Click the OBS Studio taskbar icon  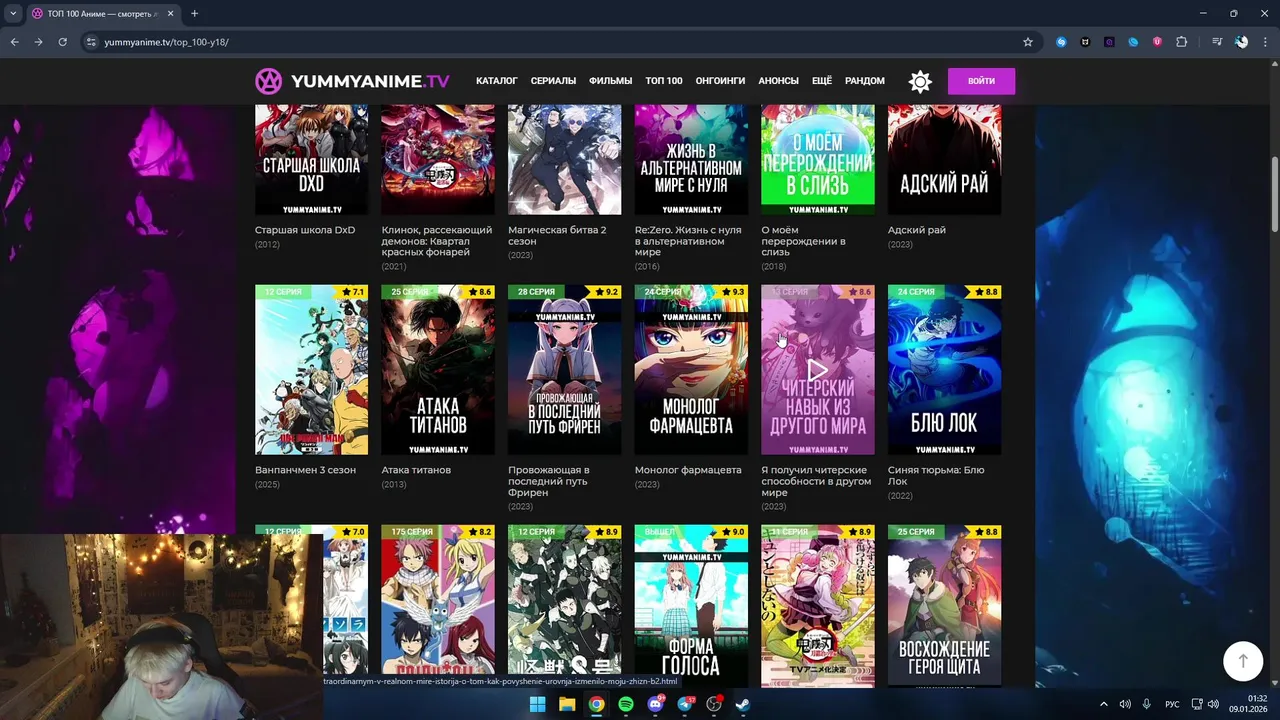pos(714,704)
